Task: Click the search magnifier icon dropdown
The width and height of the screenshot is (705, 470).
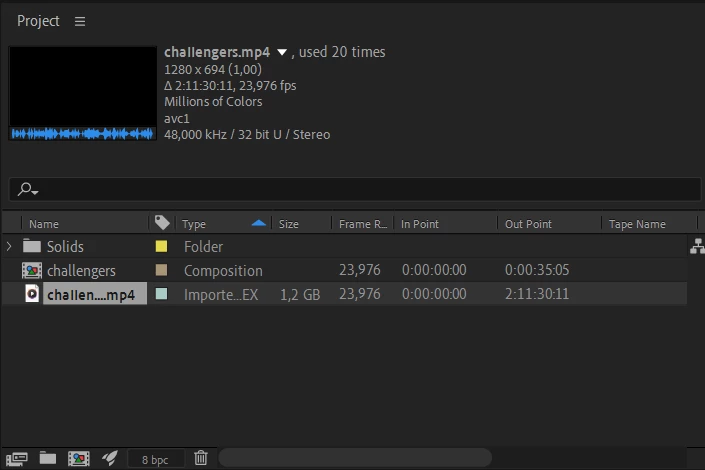Action: [27, 189]
